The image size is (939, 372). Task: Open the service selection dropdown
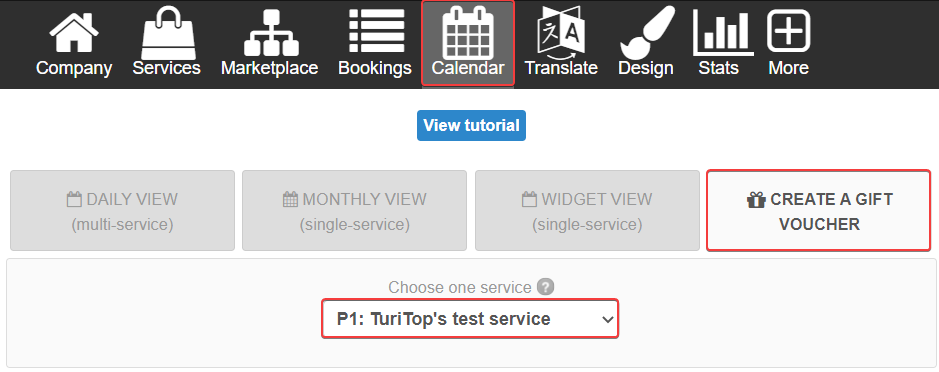[x=470, y=319]
